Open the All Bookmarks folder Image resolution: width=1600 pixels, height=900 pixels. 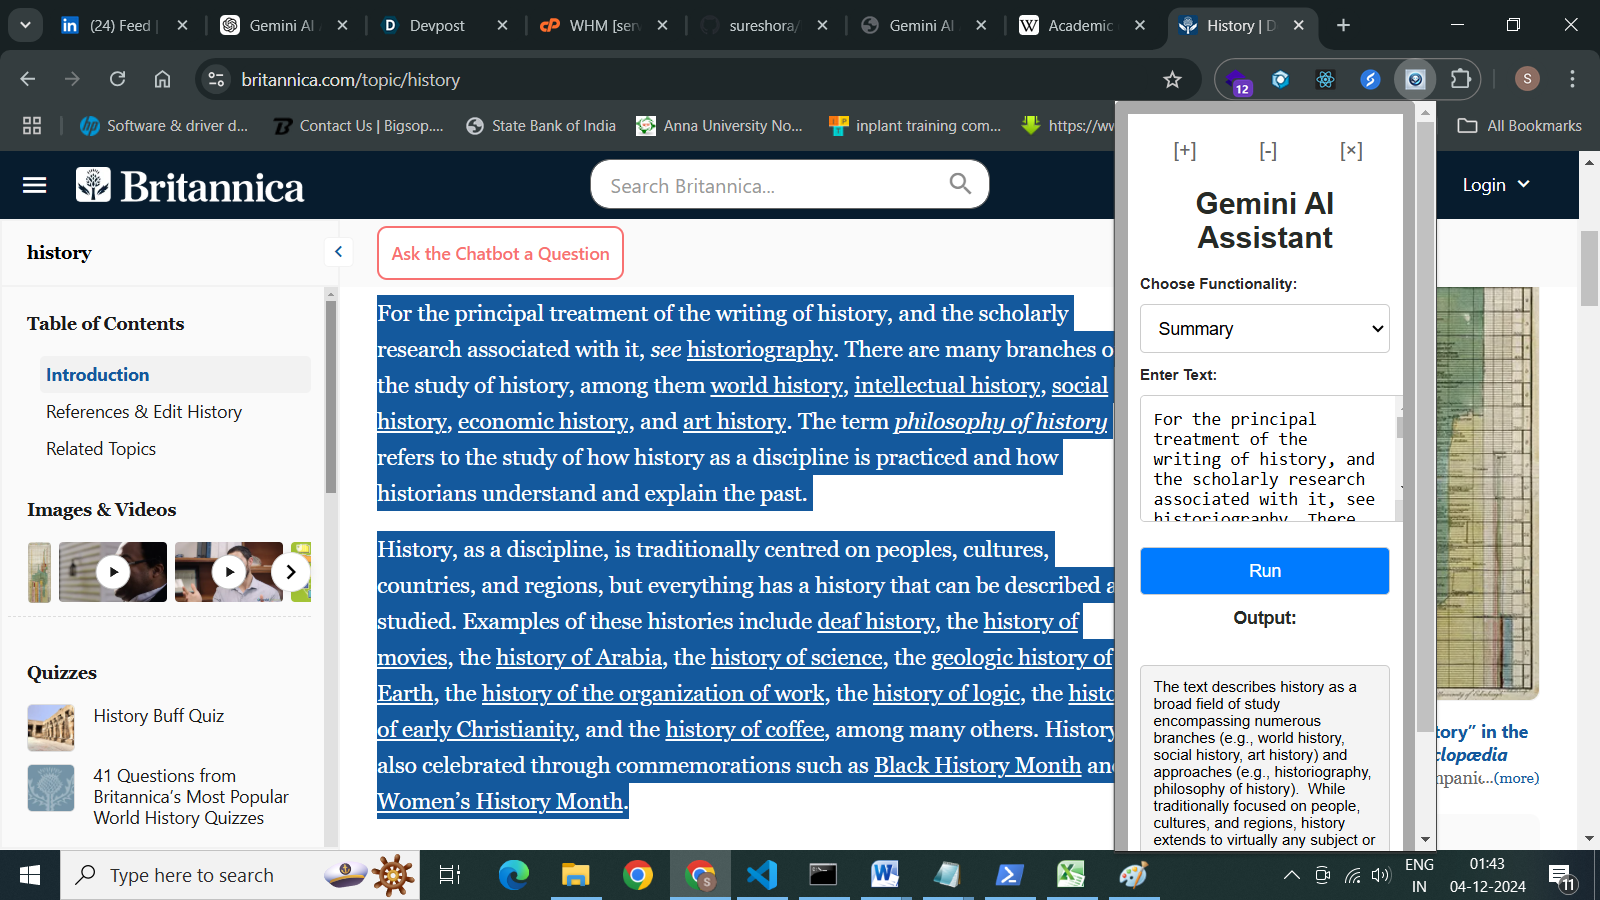(1520, 125)
